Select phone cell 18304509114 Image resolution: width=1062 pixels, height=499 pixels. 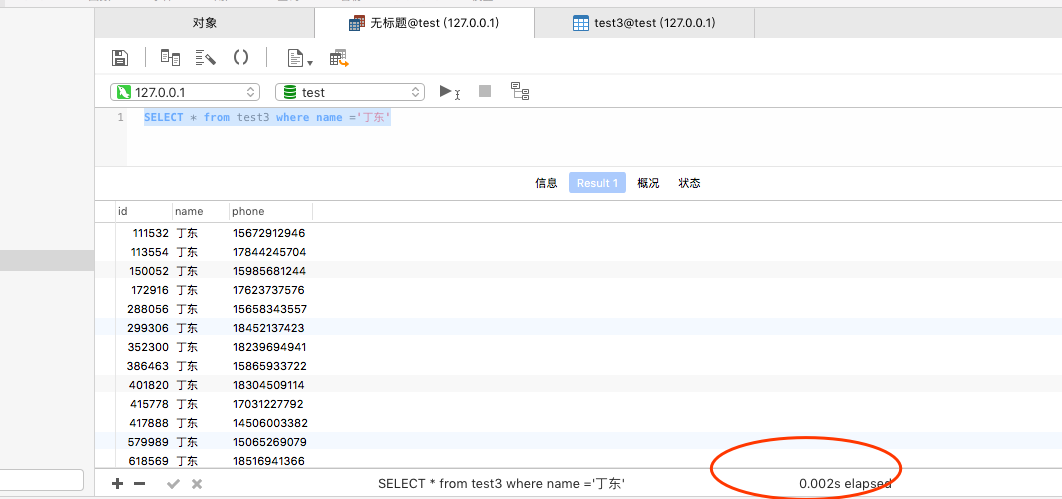[x=271, y=385]
